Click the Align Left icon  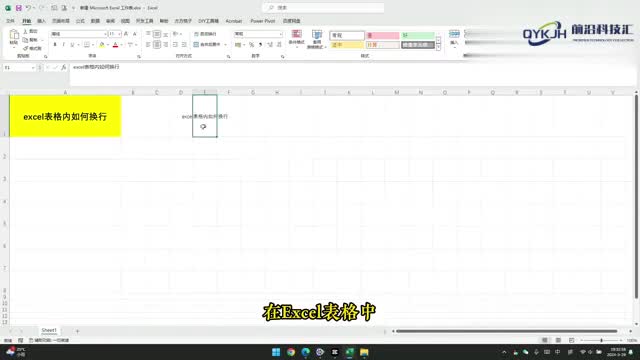[x=148, y=44]
